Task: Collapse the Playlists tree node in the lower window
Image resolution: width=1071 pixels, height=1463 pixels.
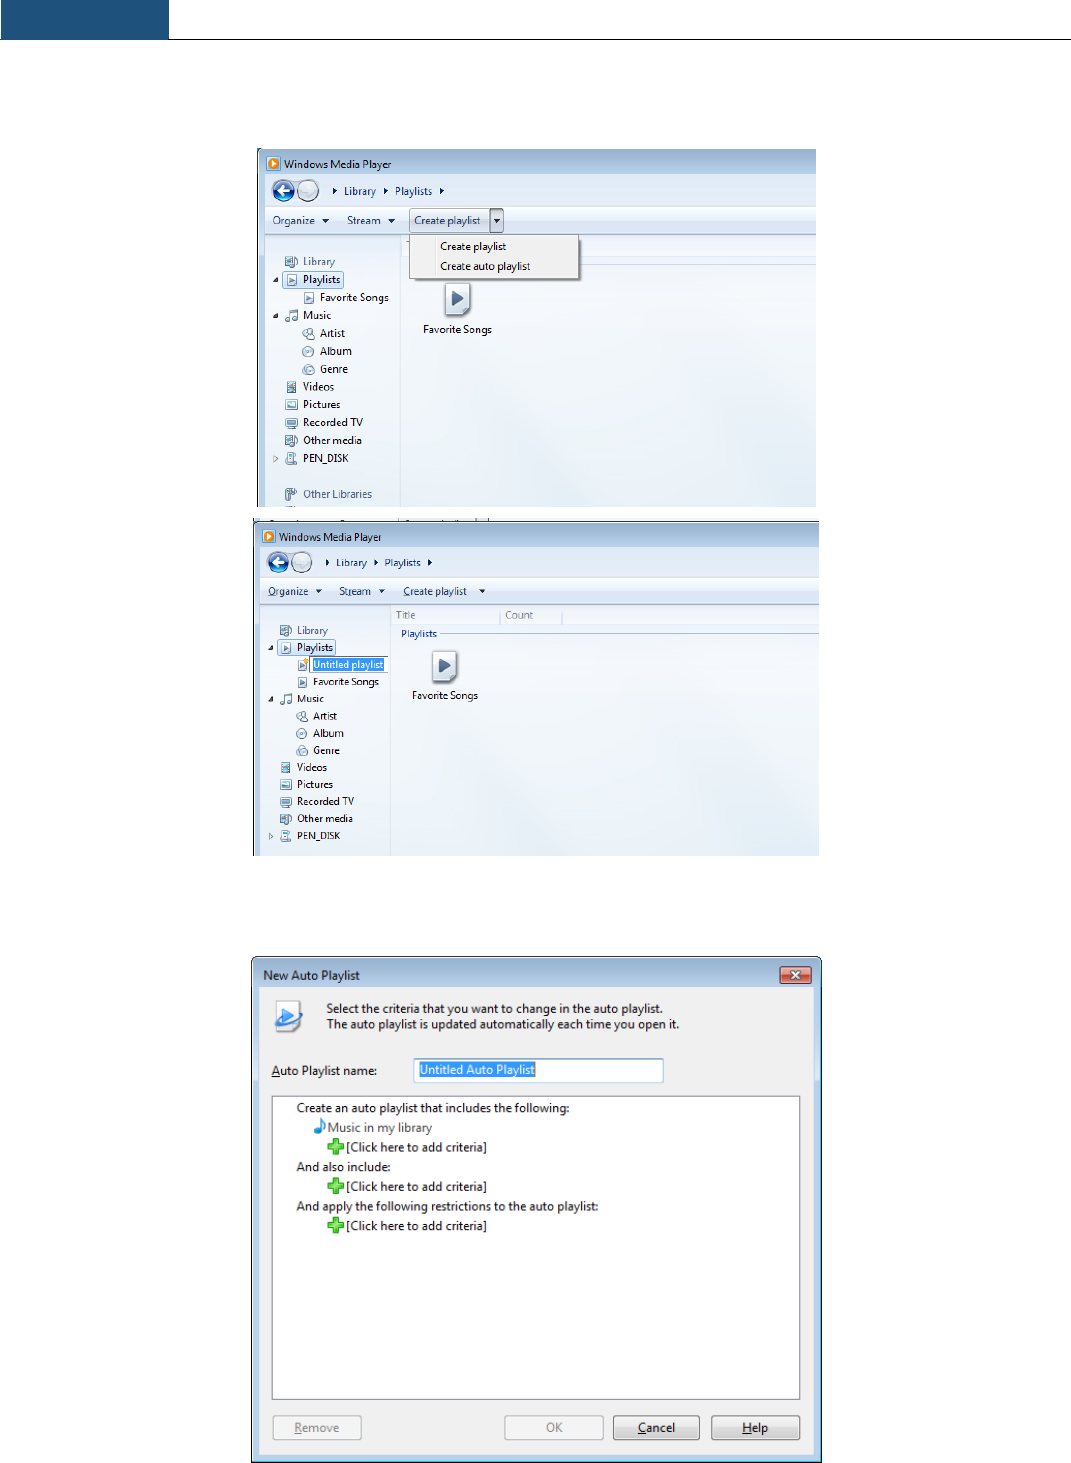Action: 271,648
